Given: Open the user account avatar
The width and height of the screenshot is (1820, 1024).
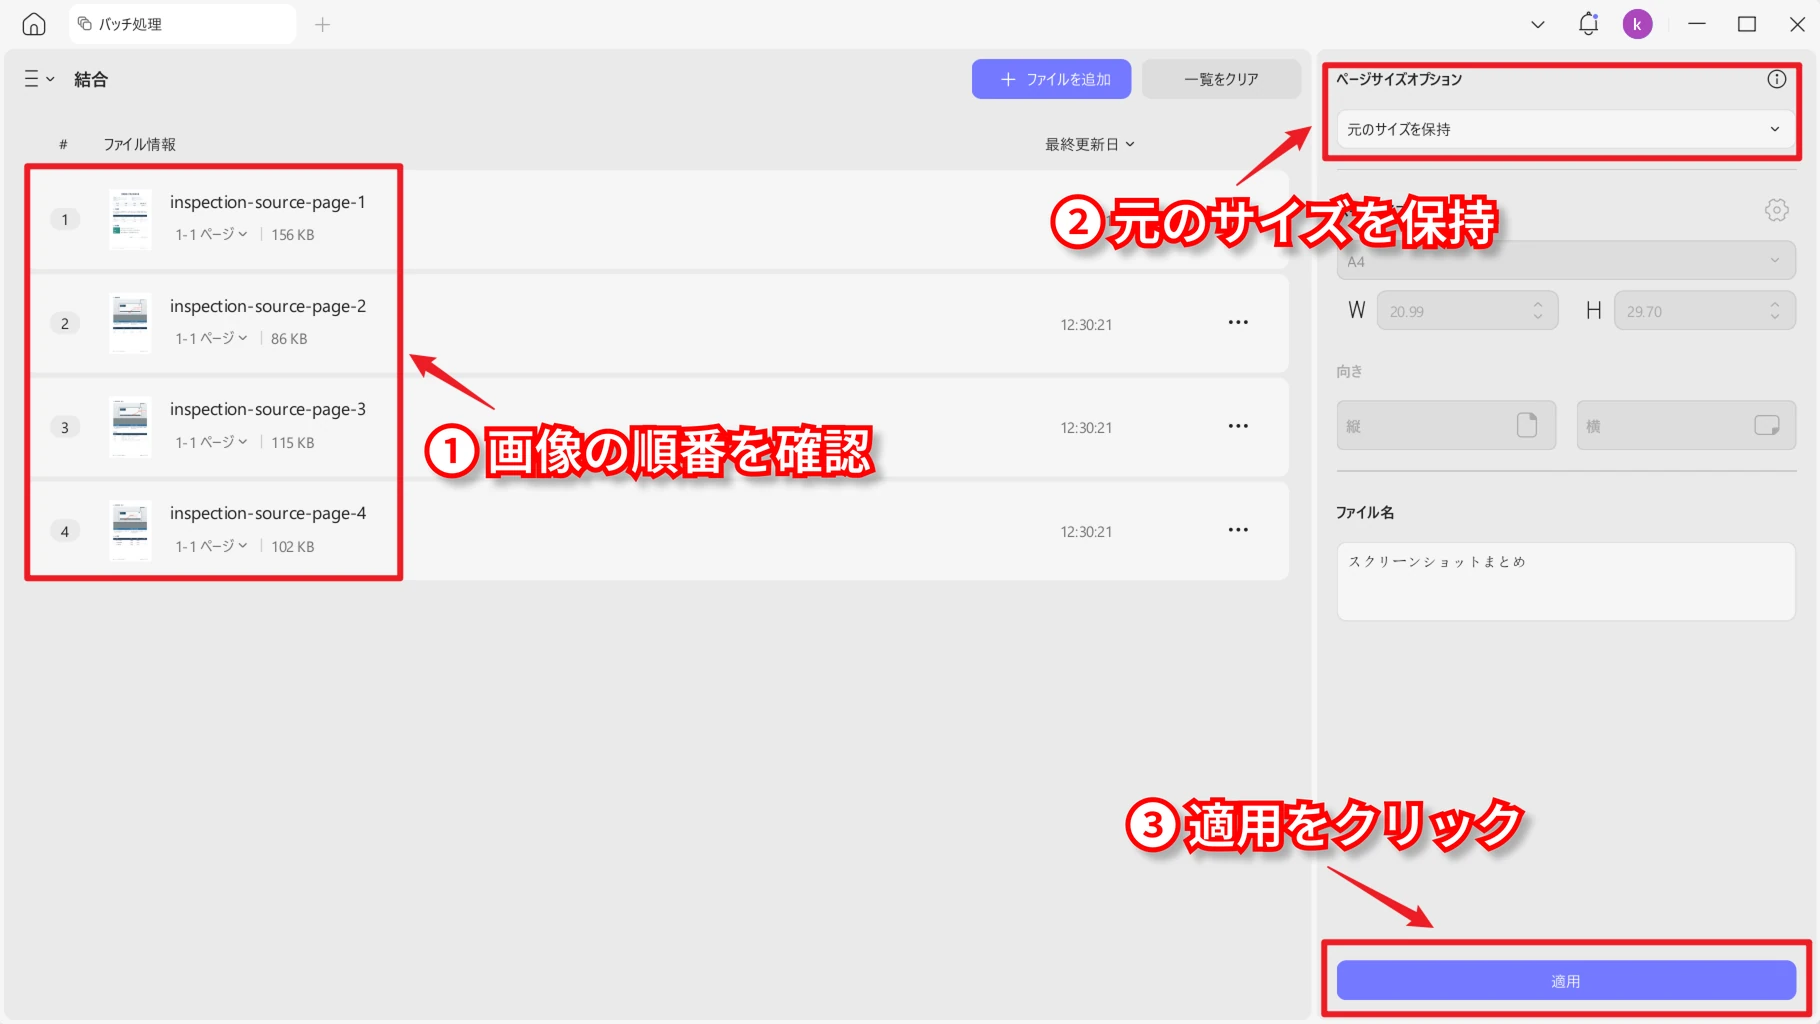Looking at the screenshot, I should [1637, 24].
